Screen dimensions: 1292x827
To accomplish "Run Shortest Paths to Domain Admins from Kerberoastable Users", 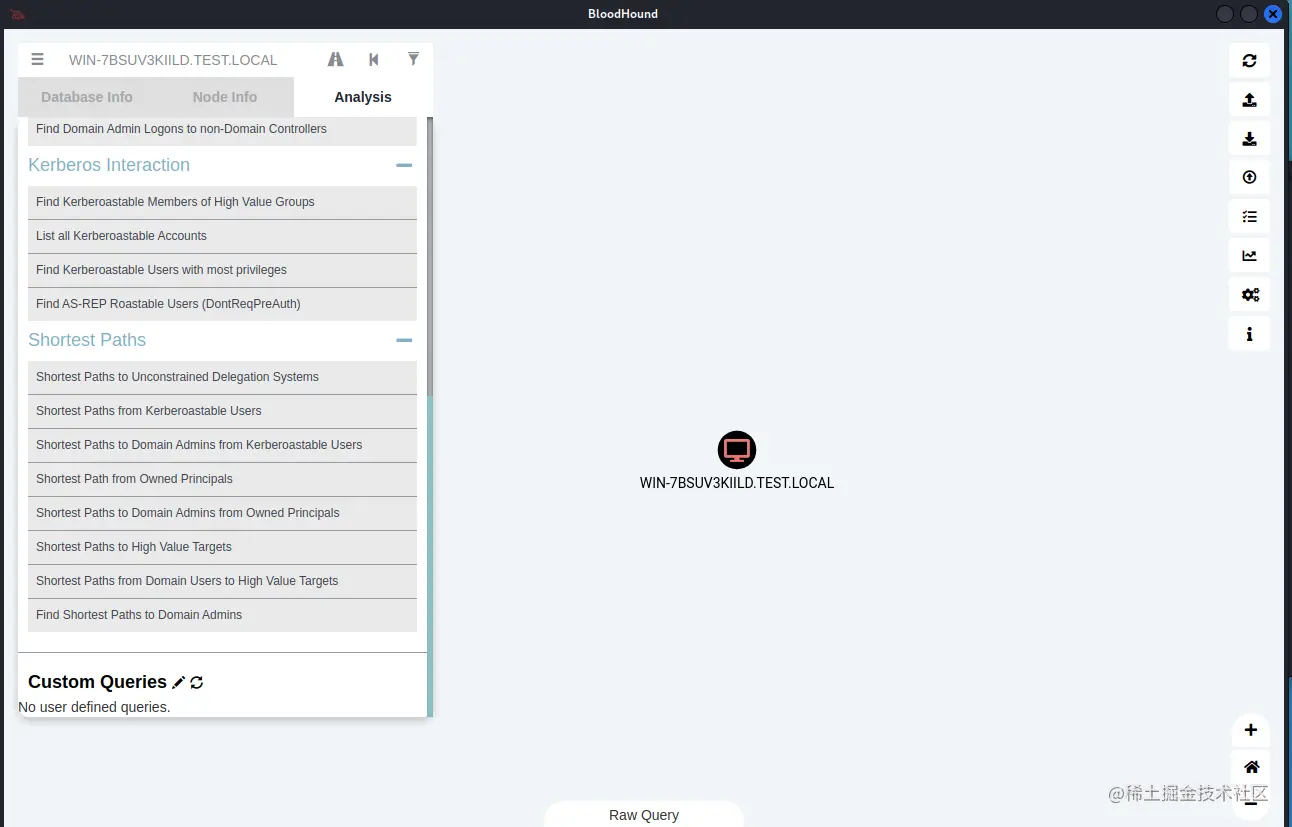I will (222, 445).
